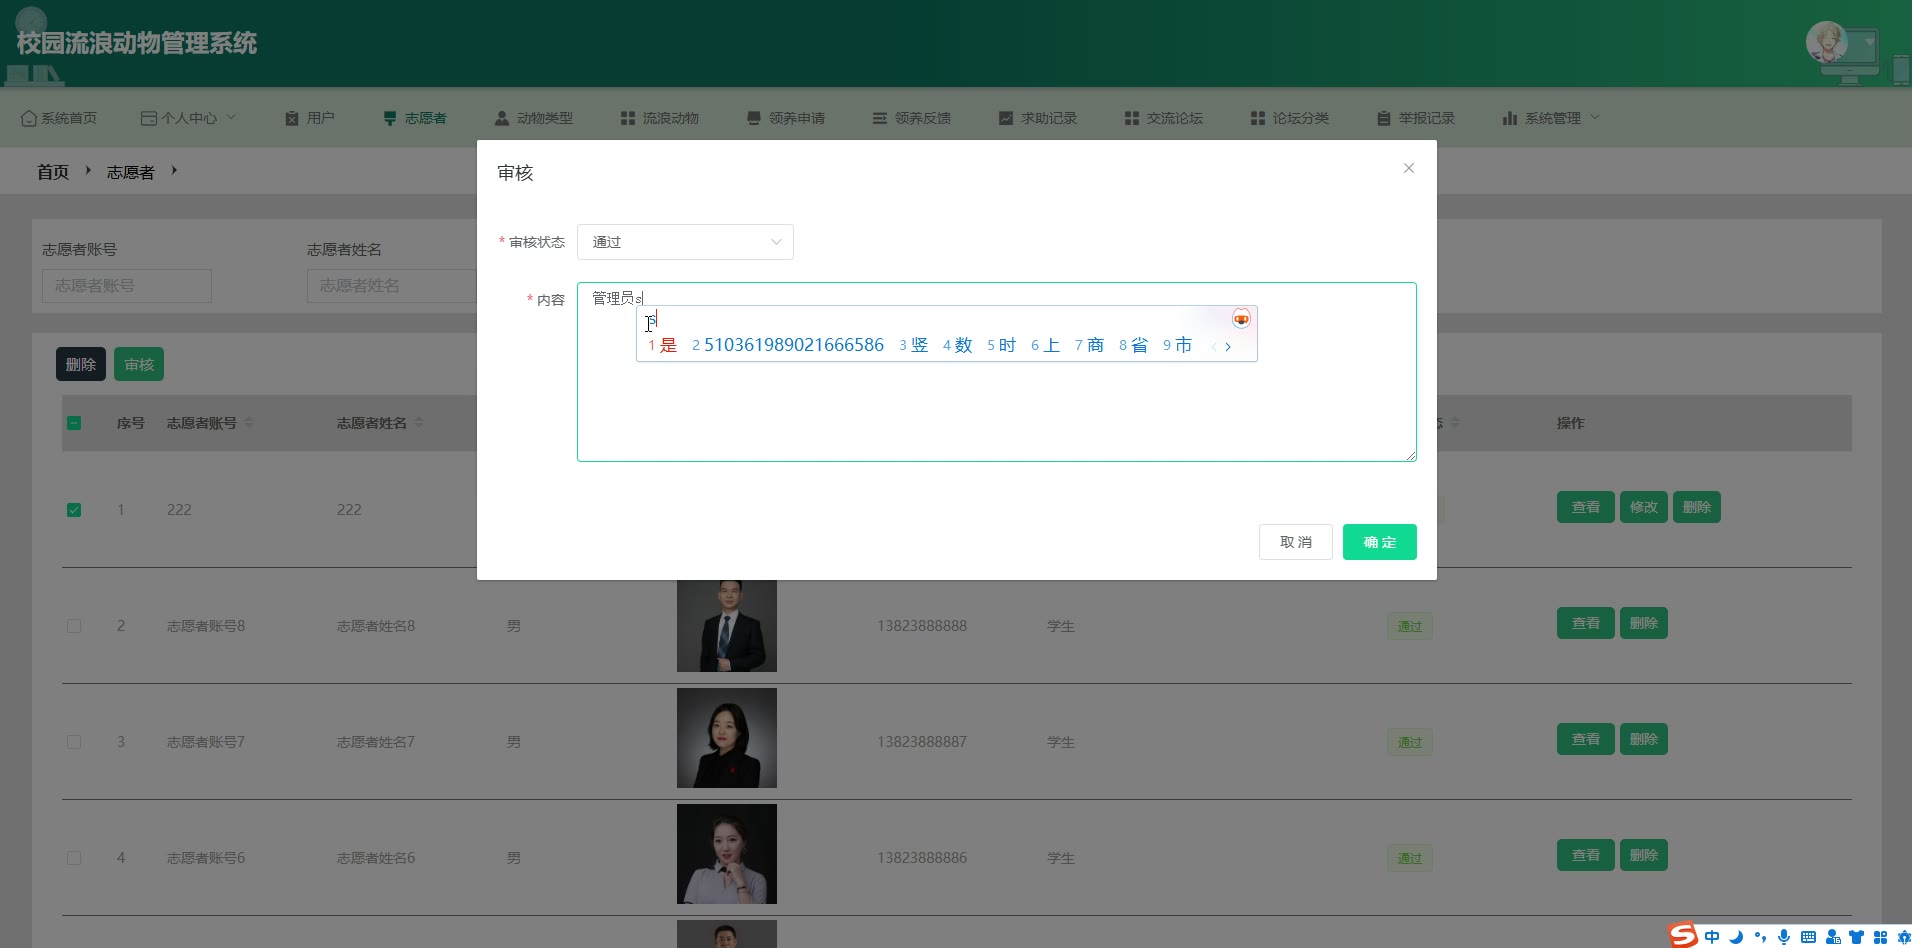1912x948 pixels.
Task: Open the photo thumbnail for 志愿者账号8
Action: point(727,626)
